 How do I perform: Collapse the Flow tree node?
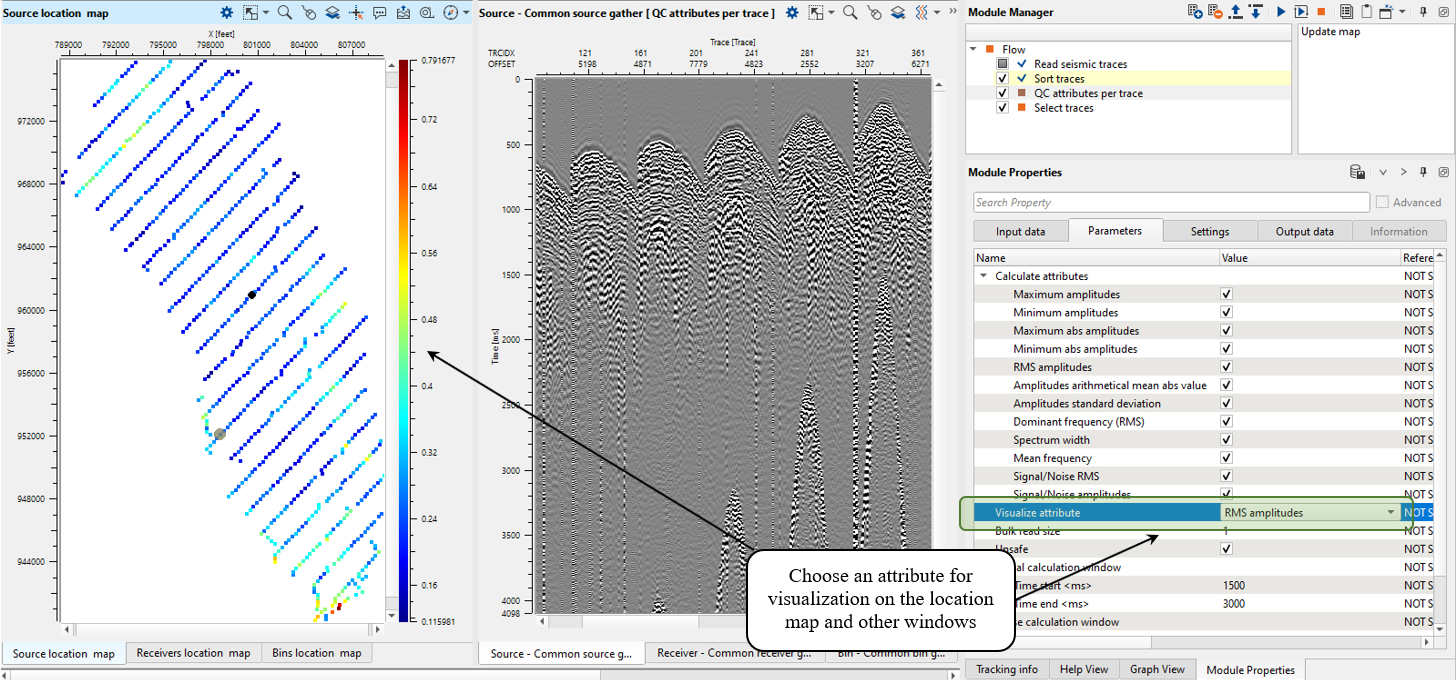pos(974,49)
